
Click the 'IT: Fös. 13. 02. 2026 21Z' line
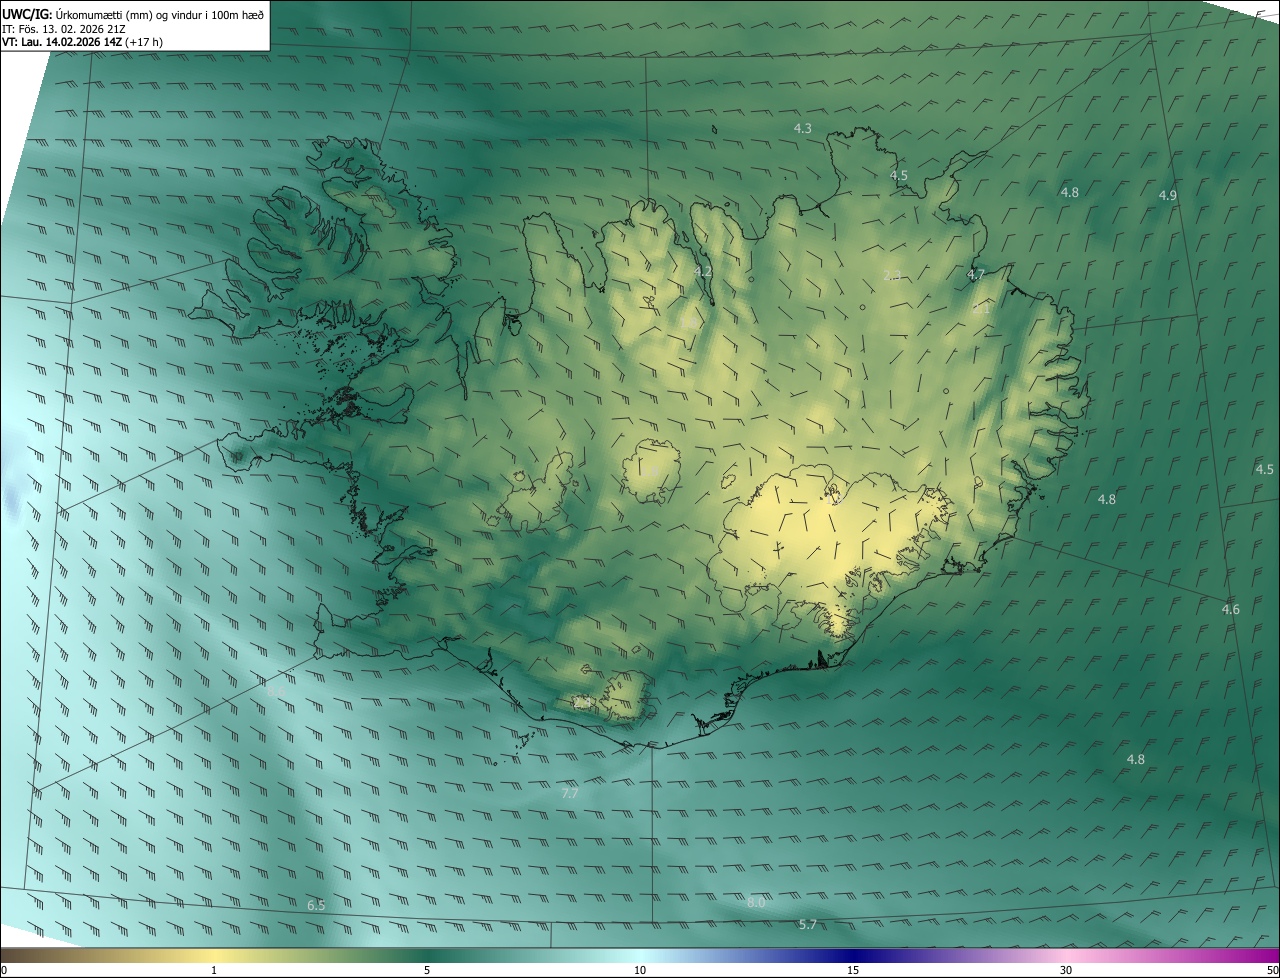point(64,29)
